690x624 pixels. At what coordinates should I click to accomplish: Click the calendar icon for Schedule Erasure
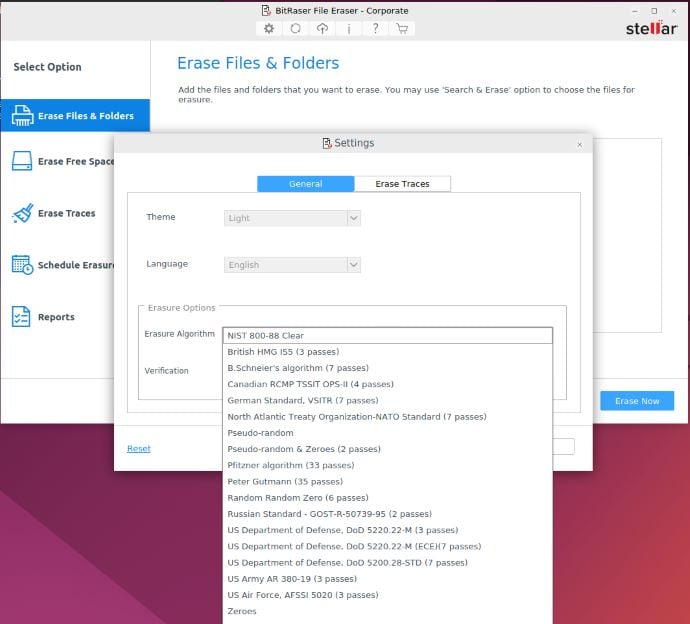coord(22,265)
